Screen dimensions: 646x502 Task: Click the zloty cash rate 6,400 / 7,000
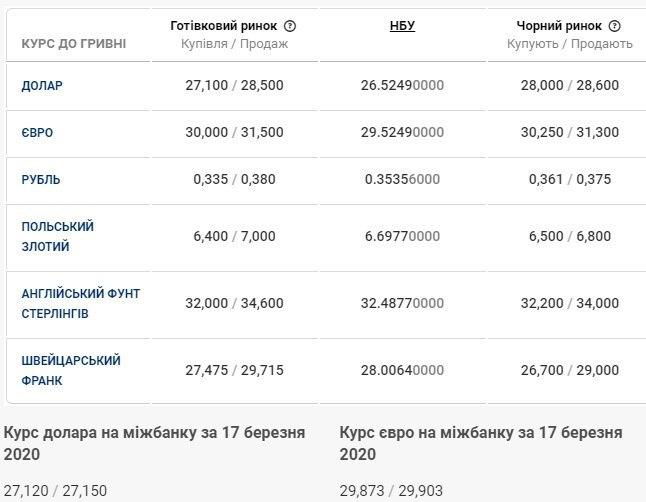tap(235, 236)
